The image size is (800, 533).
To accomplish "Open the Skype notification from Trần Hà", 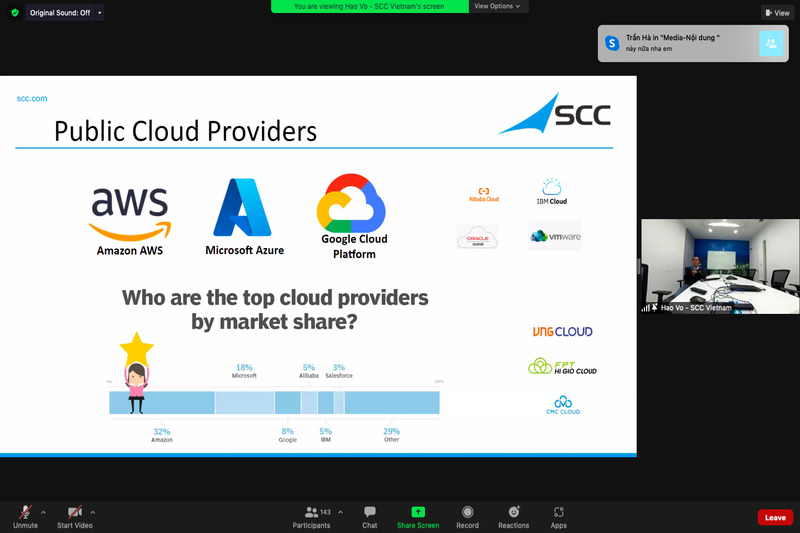I will 693,43.
